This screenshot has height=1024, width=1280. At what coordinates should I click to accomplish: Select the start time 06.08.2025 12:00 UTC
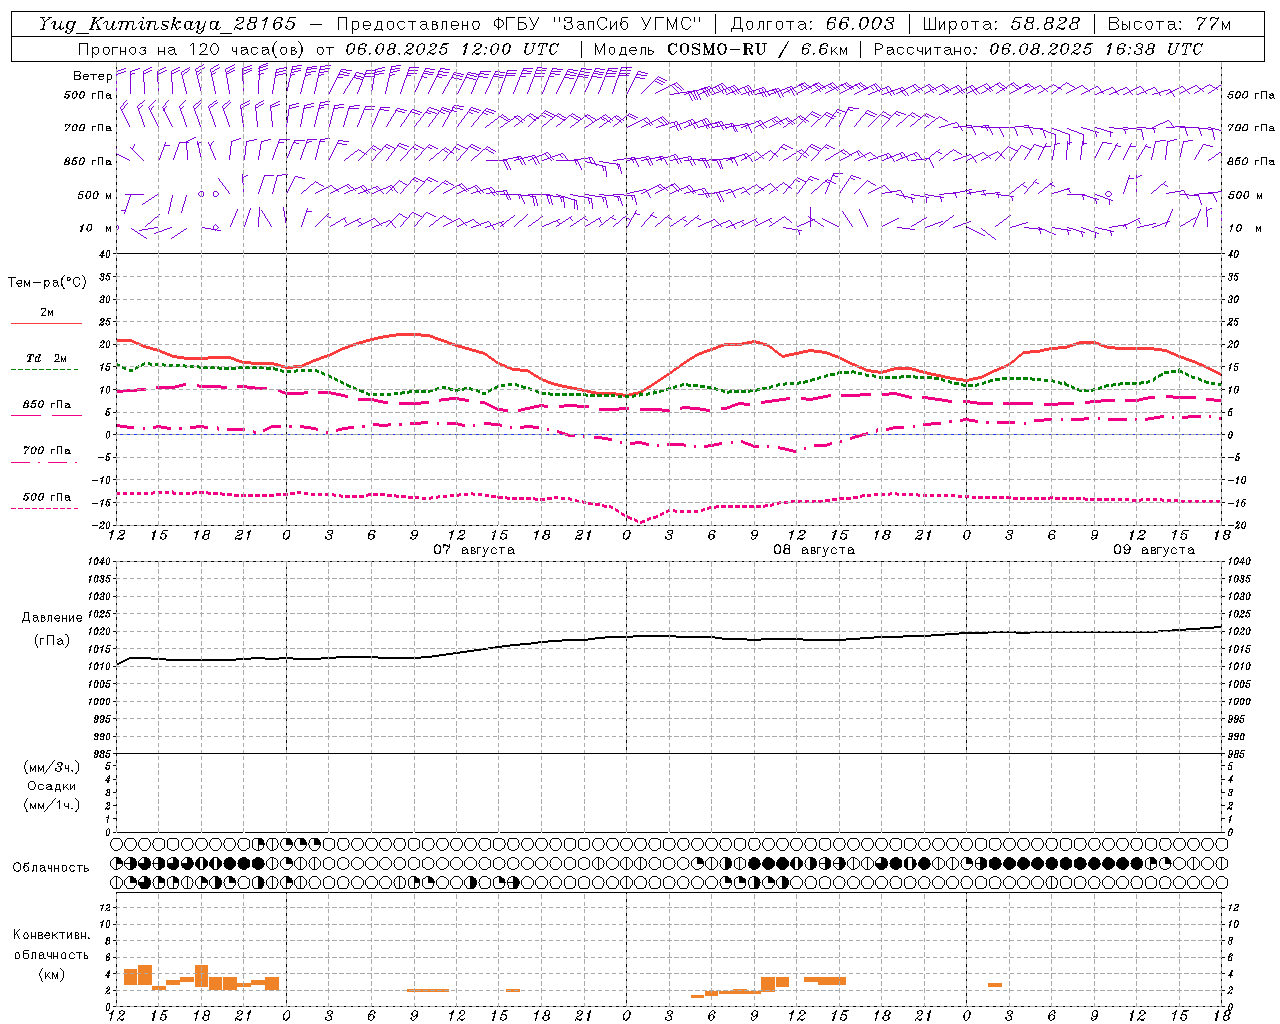click(452, 49)
